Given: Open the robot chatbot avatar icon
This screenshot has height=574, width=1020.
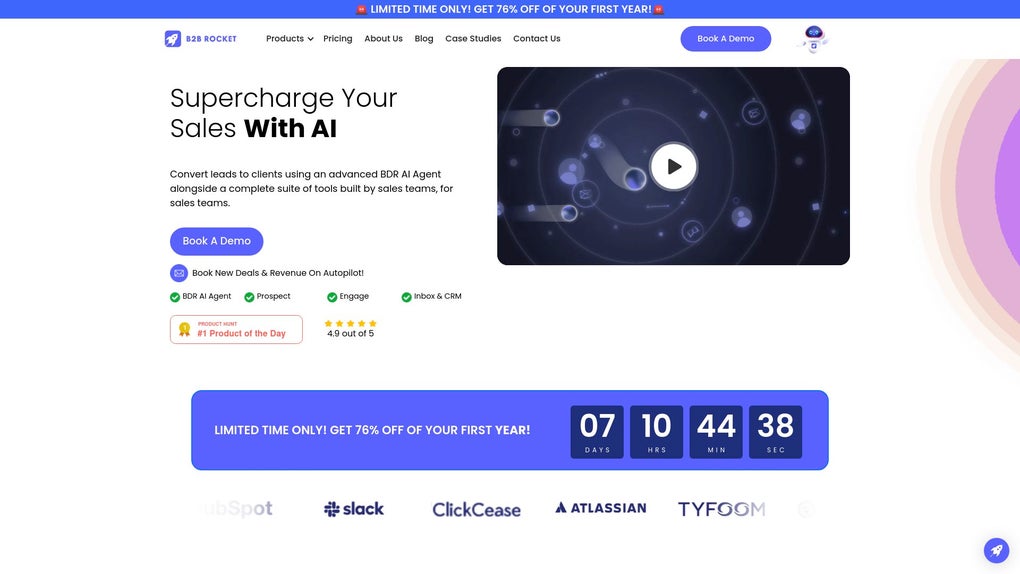Looking at the screenshot, I should [814, 39].
